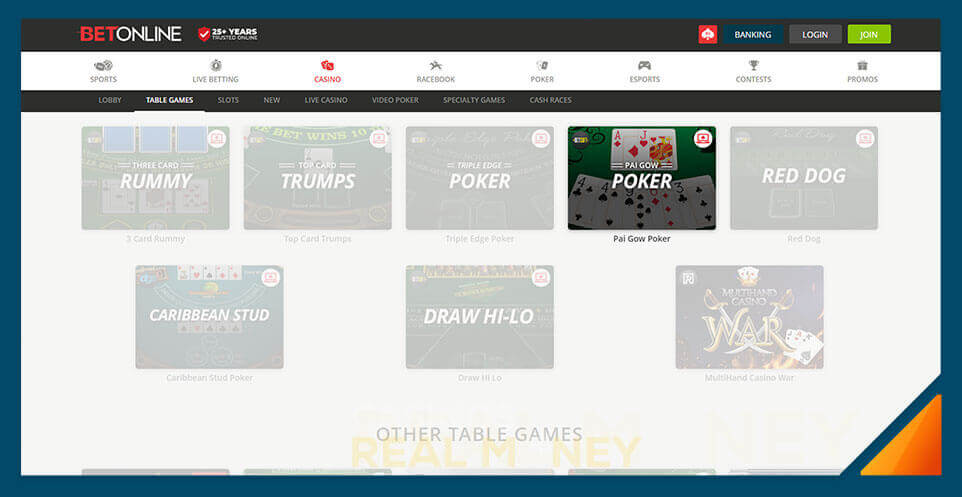Open the Poker cards icon
The image size is (962, 497).
(x=542, y=65)
